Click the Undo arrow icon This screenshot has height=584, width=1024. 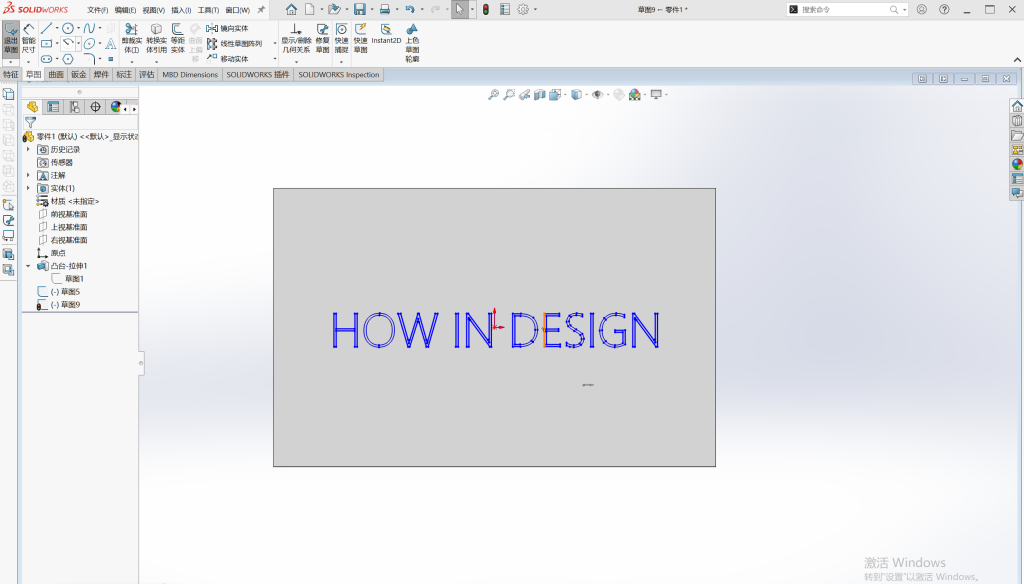pos(410,9)
